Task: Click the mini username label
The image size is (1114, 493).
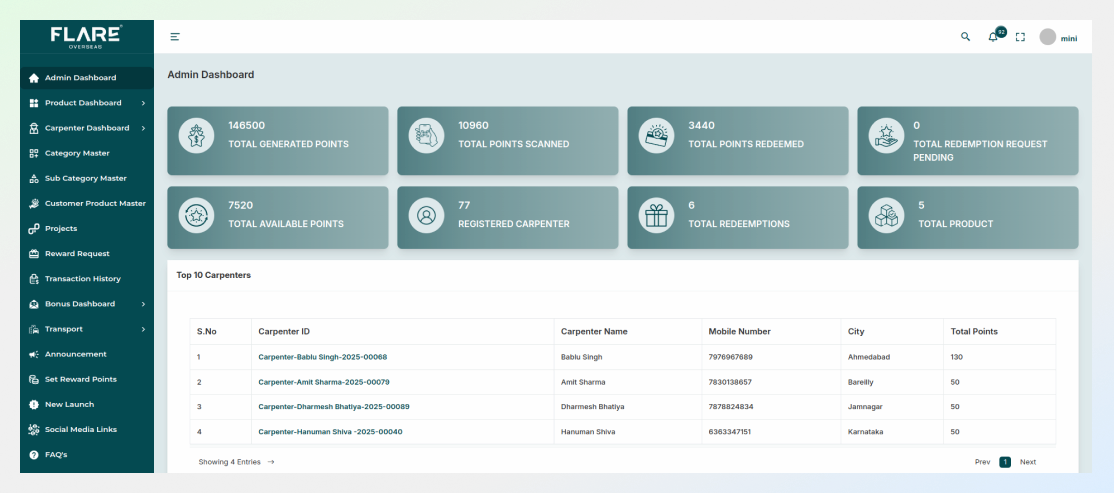Action: 1069,38
